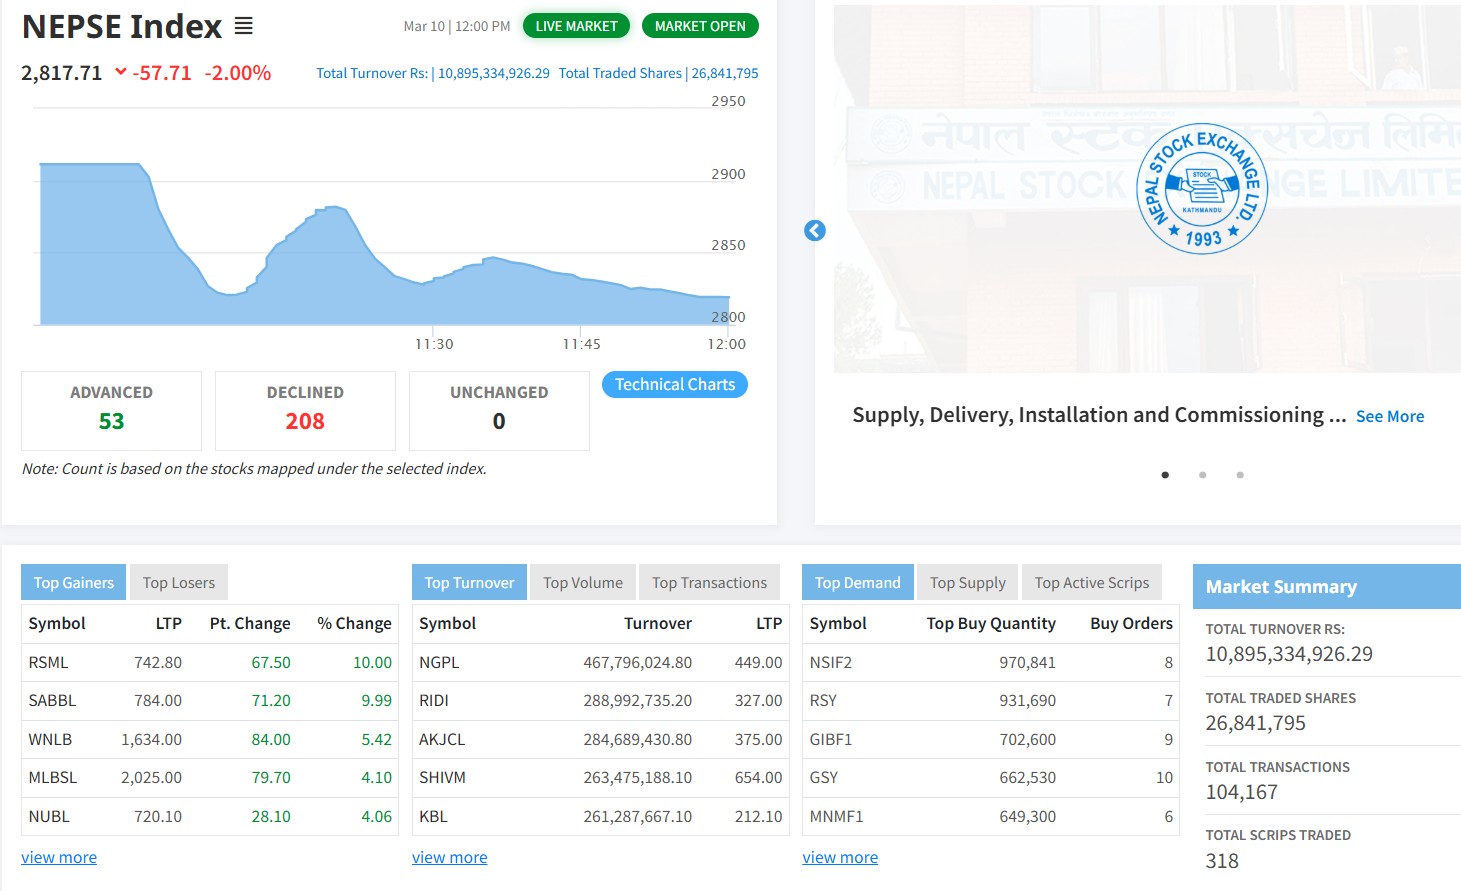Open the Top Transactions tab
This screenshot has width=1461, height=891.
pos(709,583)
